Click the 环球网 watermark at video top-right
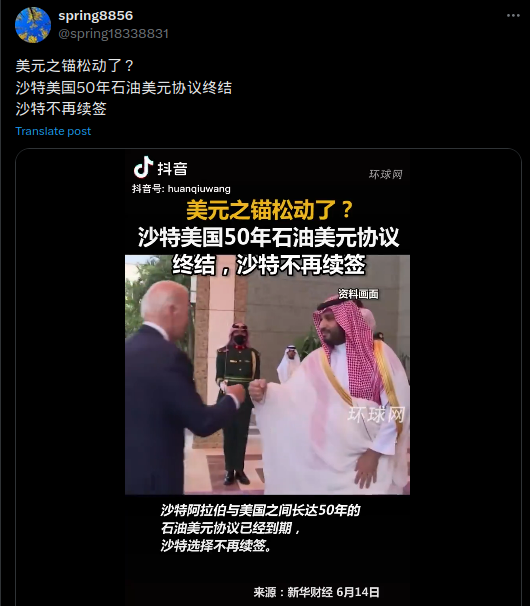This screenshot has height=606, width=530. [x=385, y=174]
